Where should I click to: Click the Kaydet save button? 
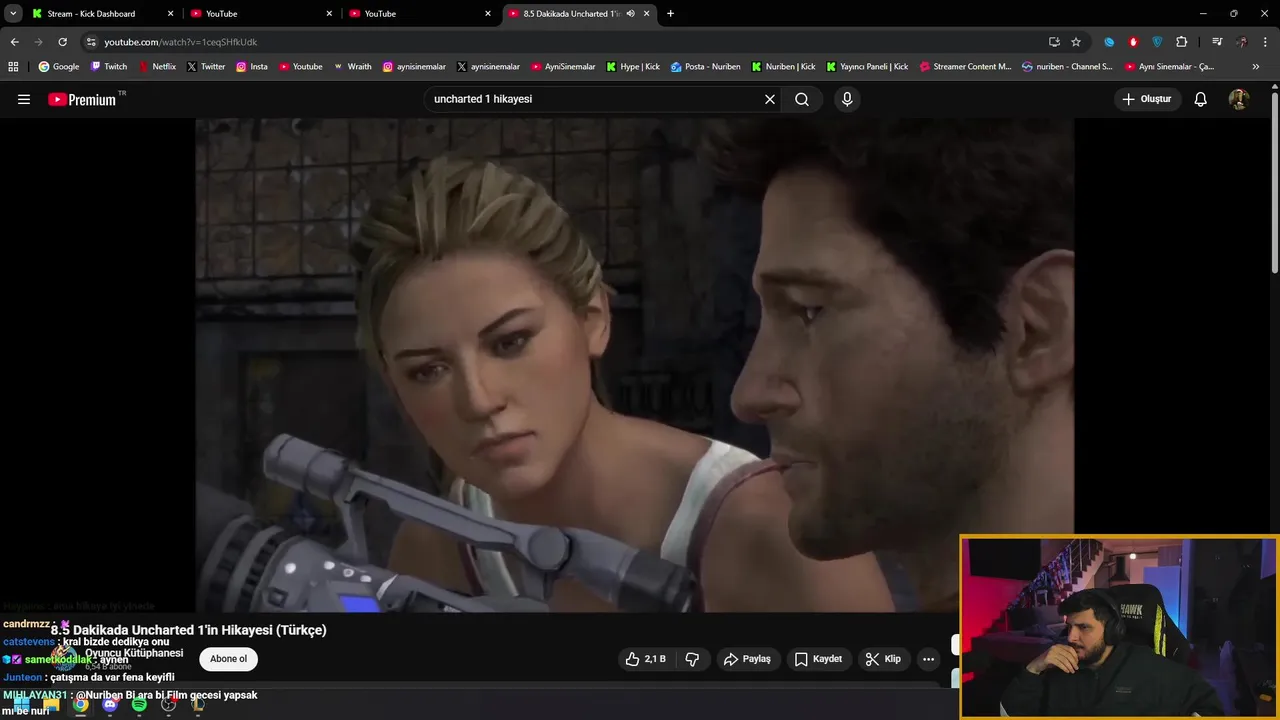pyautogui.click(x=818, y=659)
